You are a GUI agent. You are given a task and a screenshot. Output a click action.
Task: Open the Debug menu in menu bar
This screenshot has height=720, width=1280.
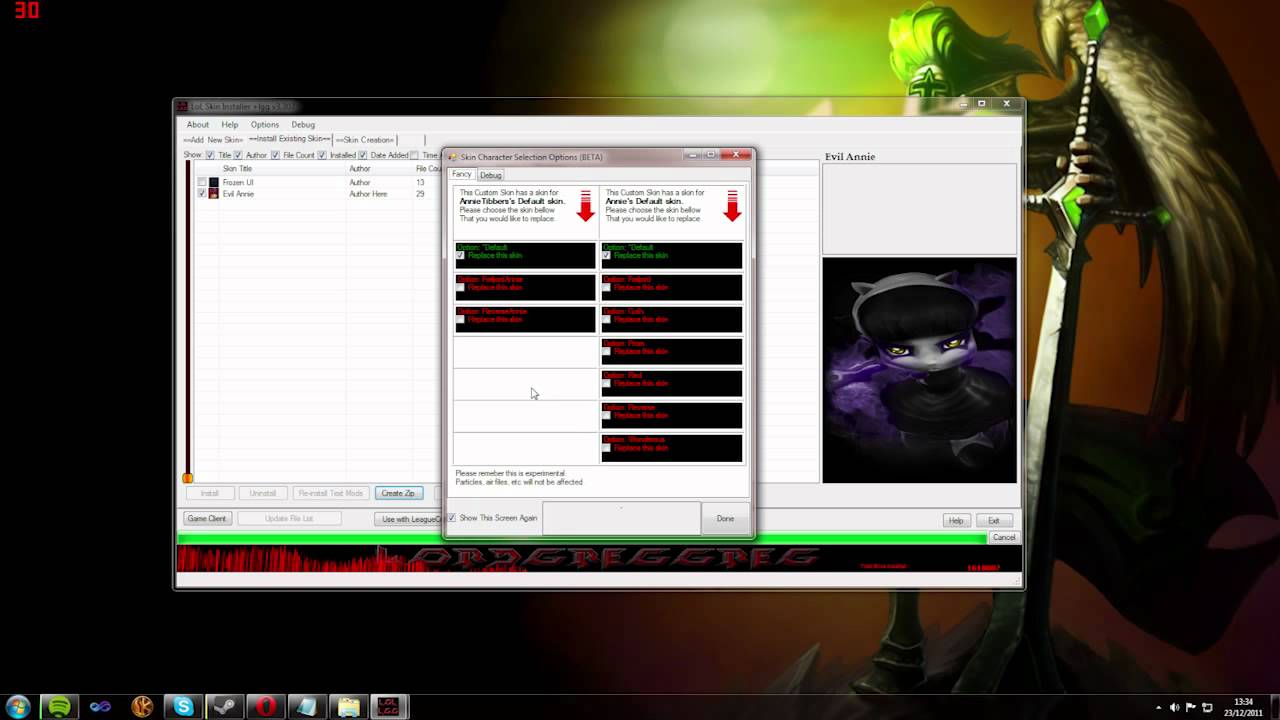(303, 125)
